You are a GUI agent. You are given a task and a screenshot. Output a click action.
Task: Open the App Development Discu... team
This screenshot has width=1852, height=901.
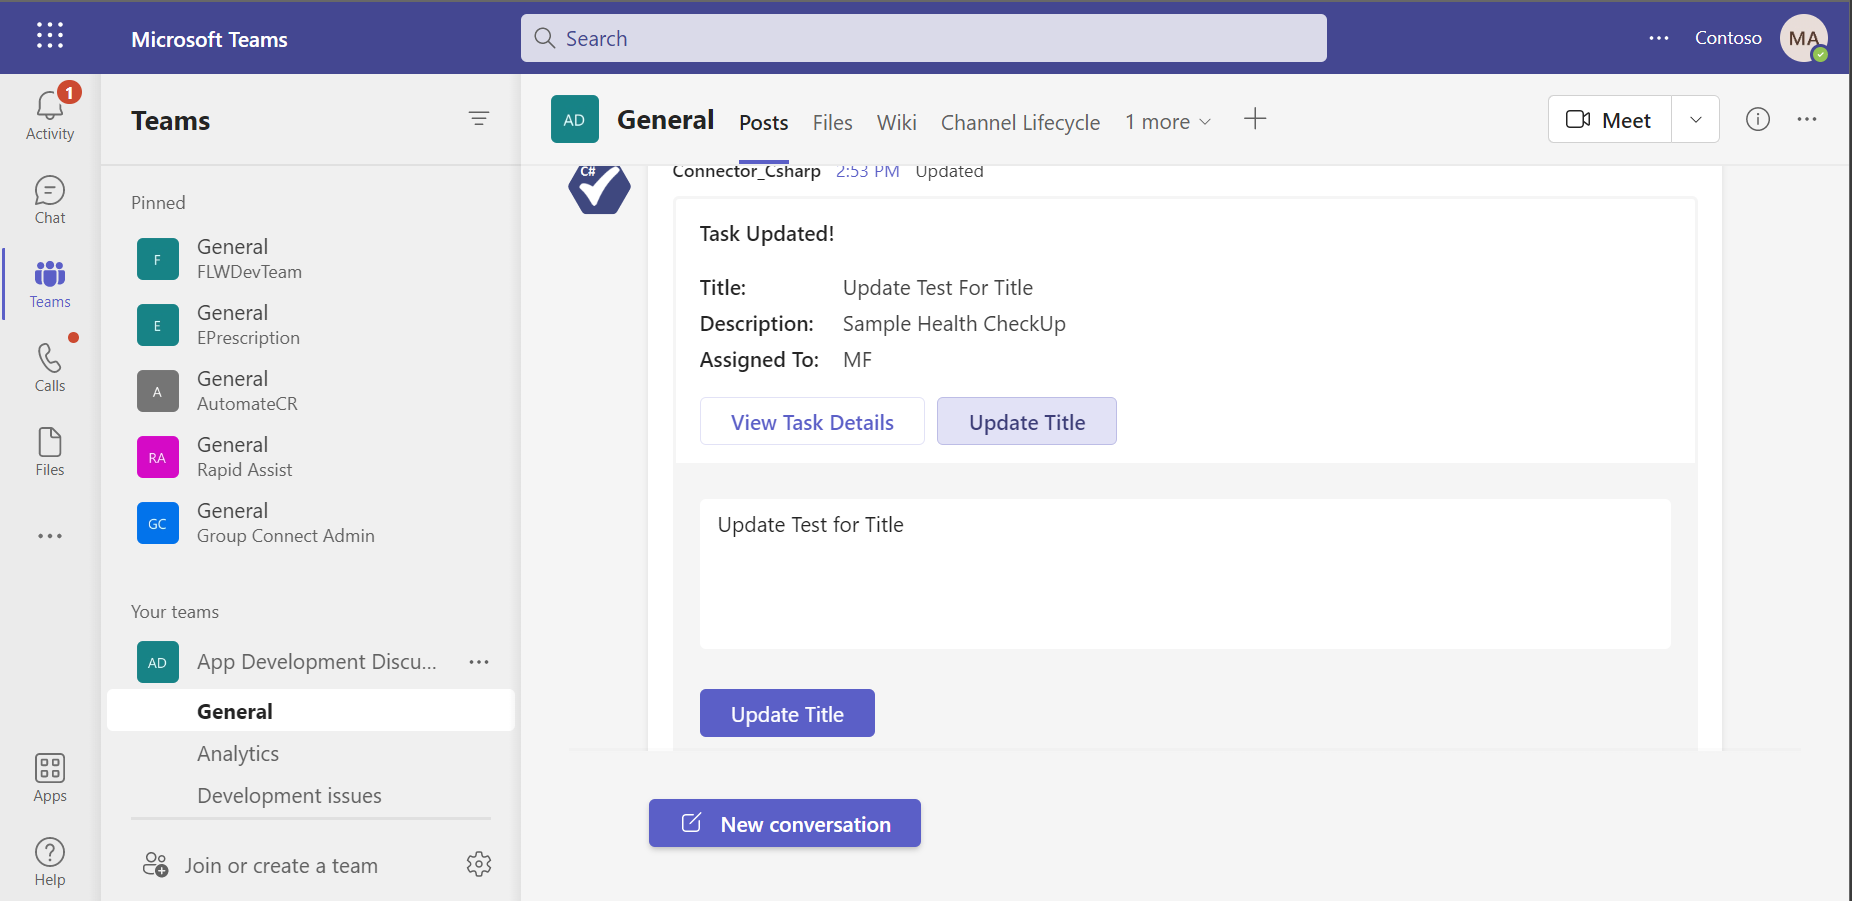point(317,662)
